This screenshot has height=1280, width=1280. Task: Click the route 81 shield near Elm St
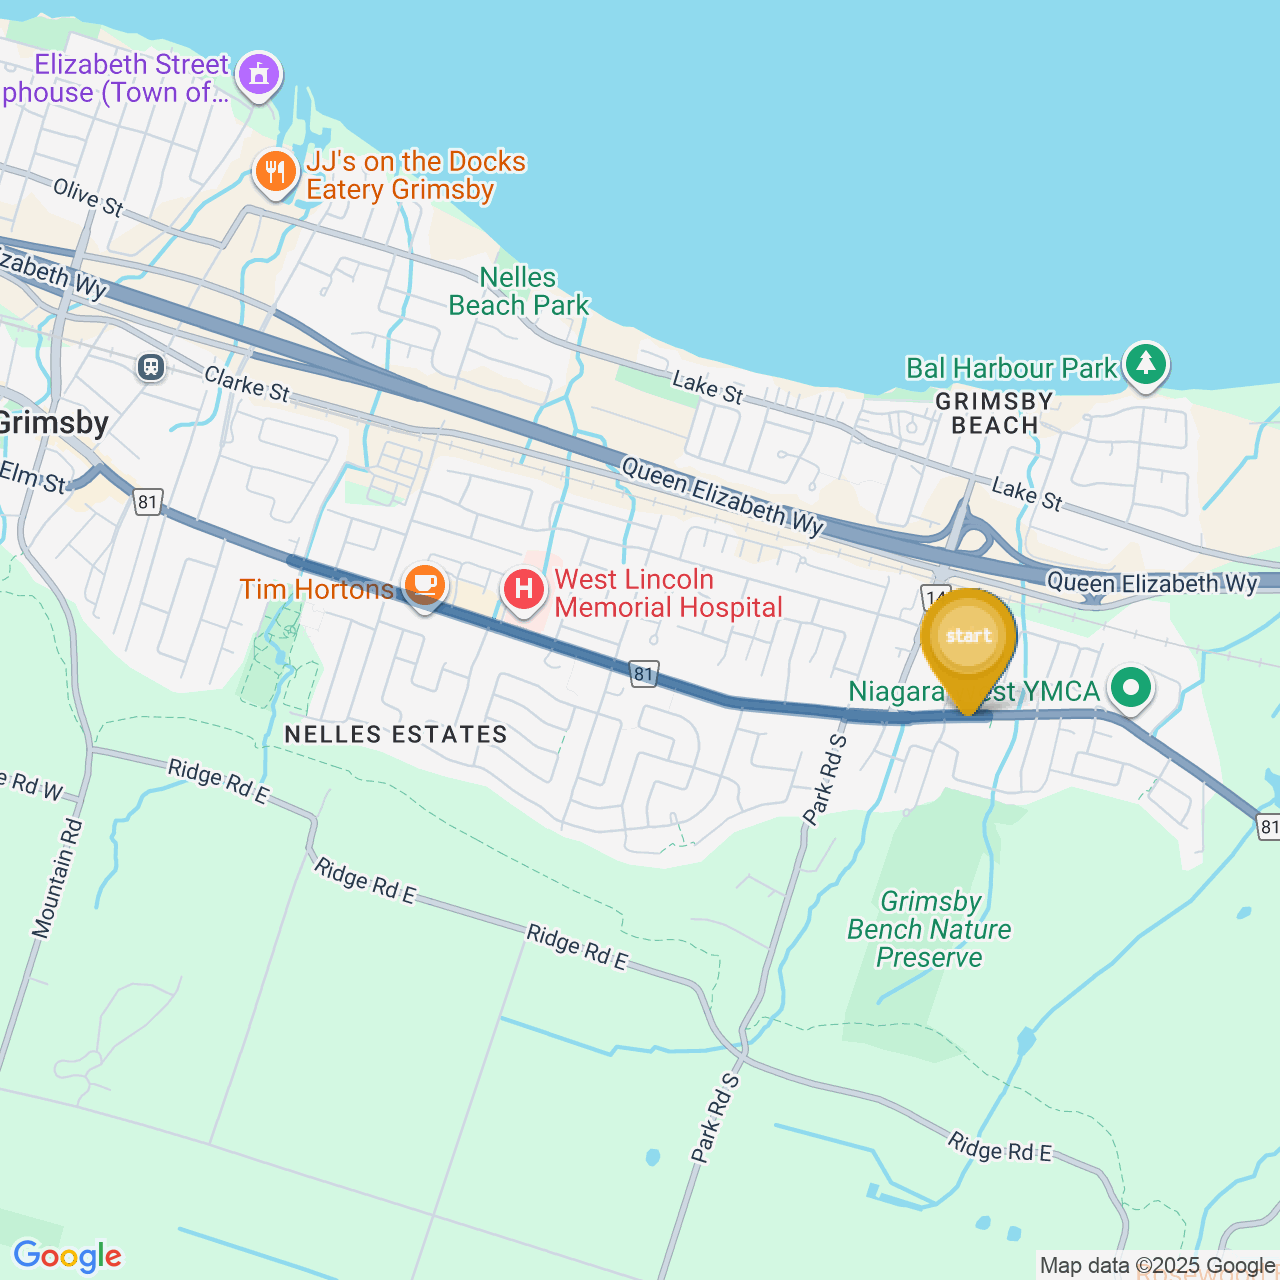148,501
